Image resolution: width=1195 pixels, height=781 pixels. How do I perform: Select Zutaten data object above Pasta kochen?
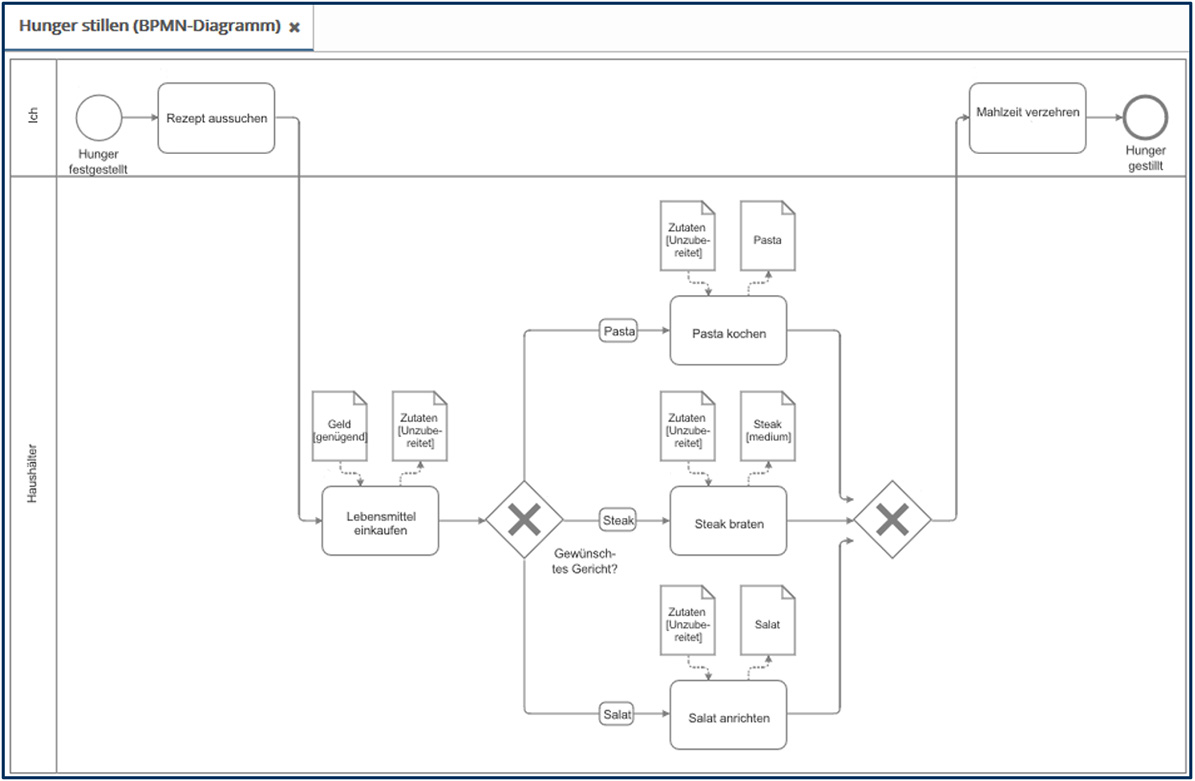pyautogui.click(x=687, y=235)
